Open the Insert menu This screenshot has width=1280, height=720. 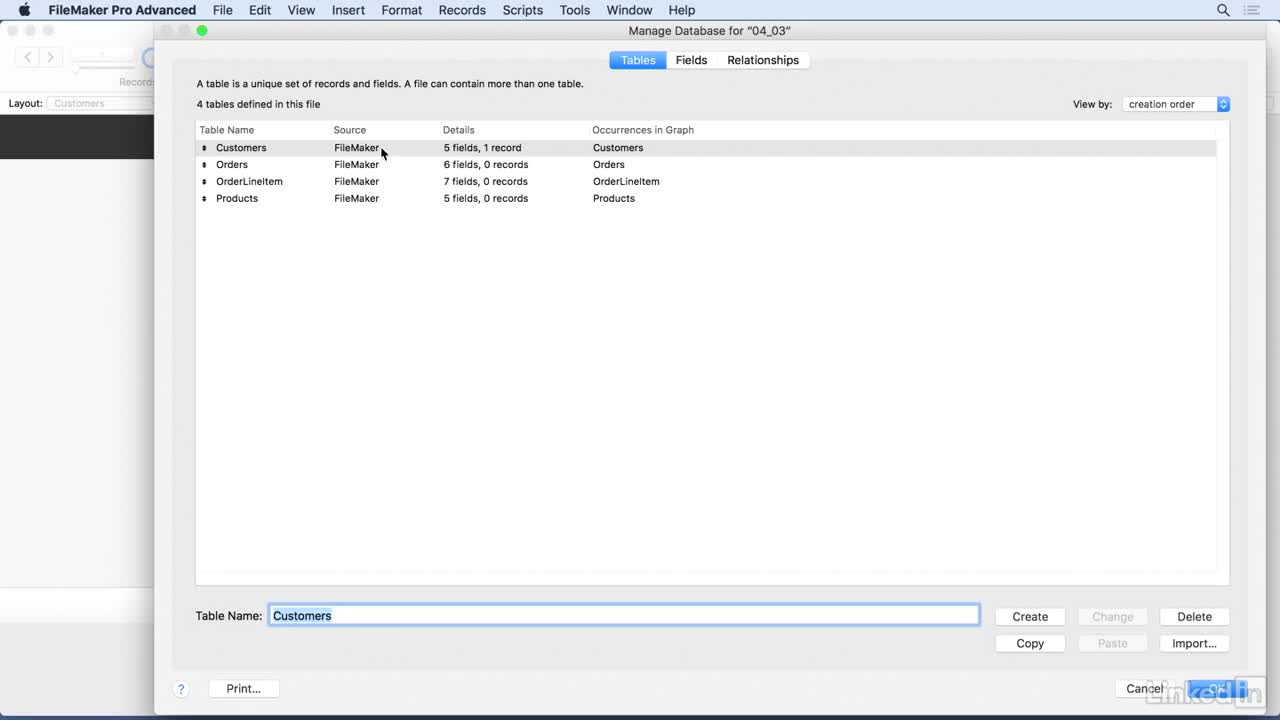point(349,10)
